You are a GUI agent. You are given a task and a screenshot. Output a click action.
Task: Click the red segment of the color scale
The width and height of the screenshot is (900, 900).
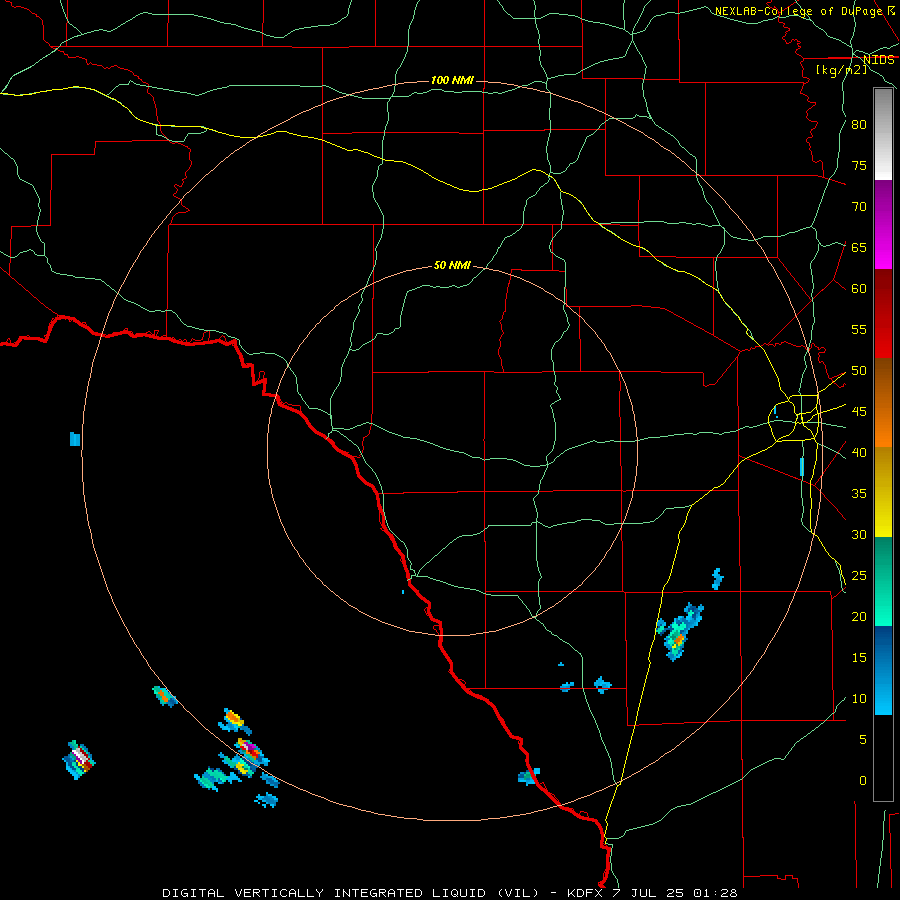pyautogui.click(x=883, y=313)
